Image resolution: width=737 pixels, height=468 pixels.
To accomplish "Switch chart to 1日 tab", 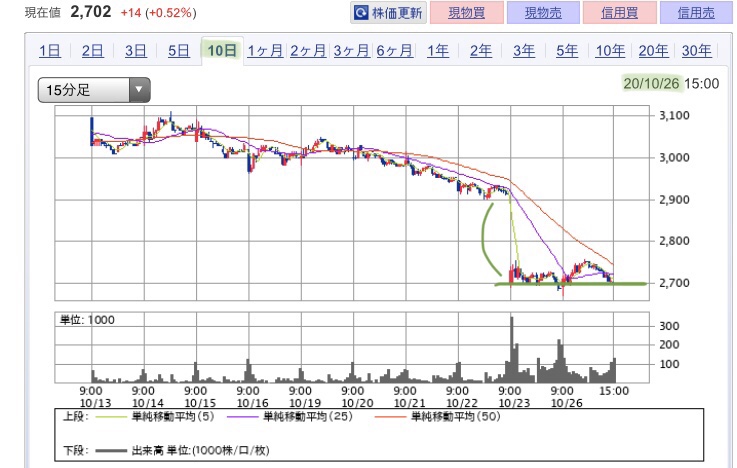I will click(x=50, y=50).
